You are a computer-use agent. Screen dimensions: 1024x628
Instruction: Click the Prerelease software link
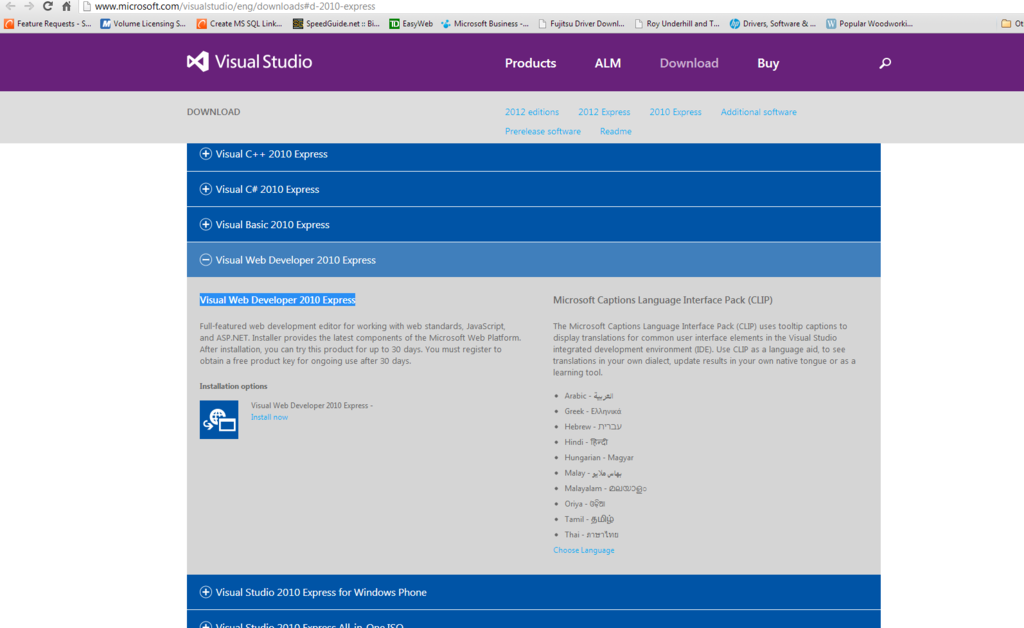[x=543, y=131]
